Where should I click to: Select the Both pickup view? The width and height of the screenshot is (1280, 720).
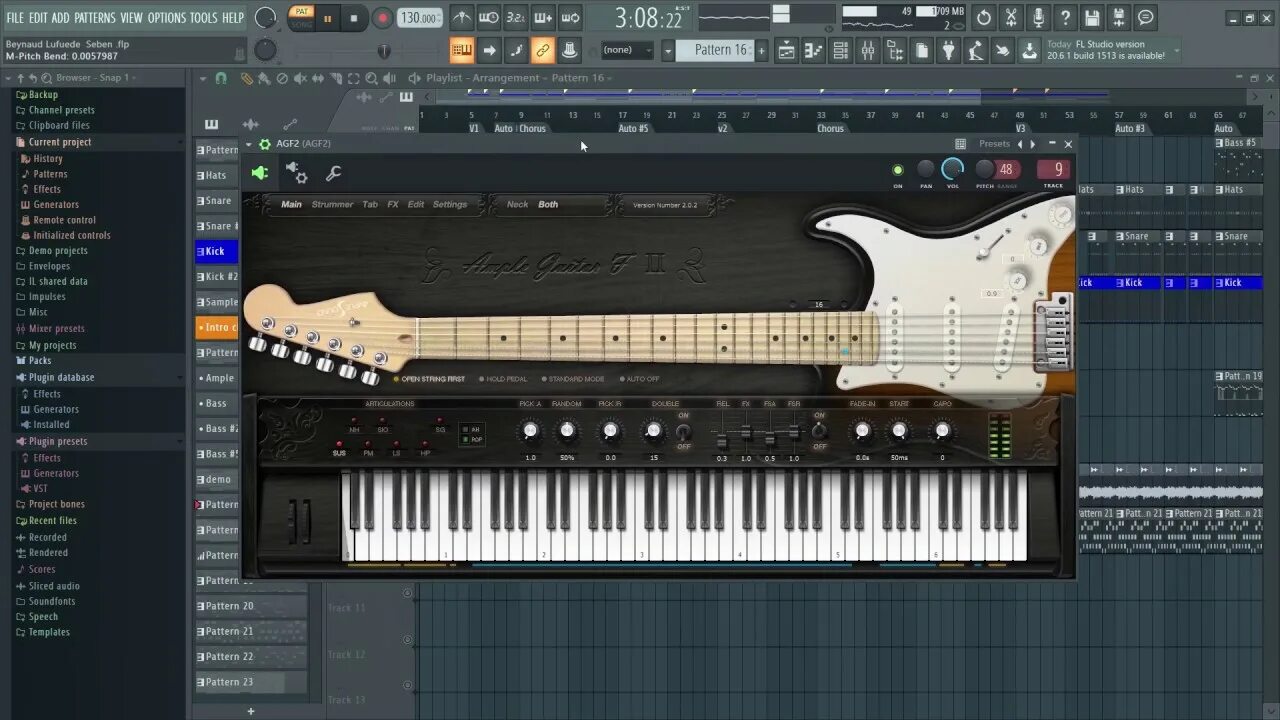click(548, 204)
